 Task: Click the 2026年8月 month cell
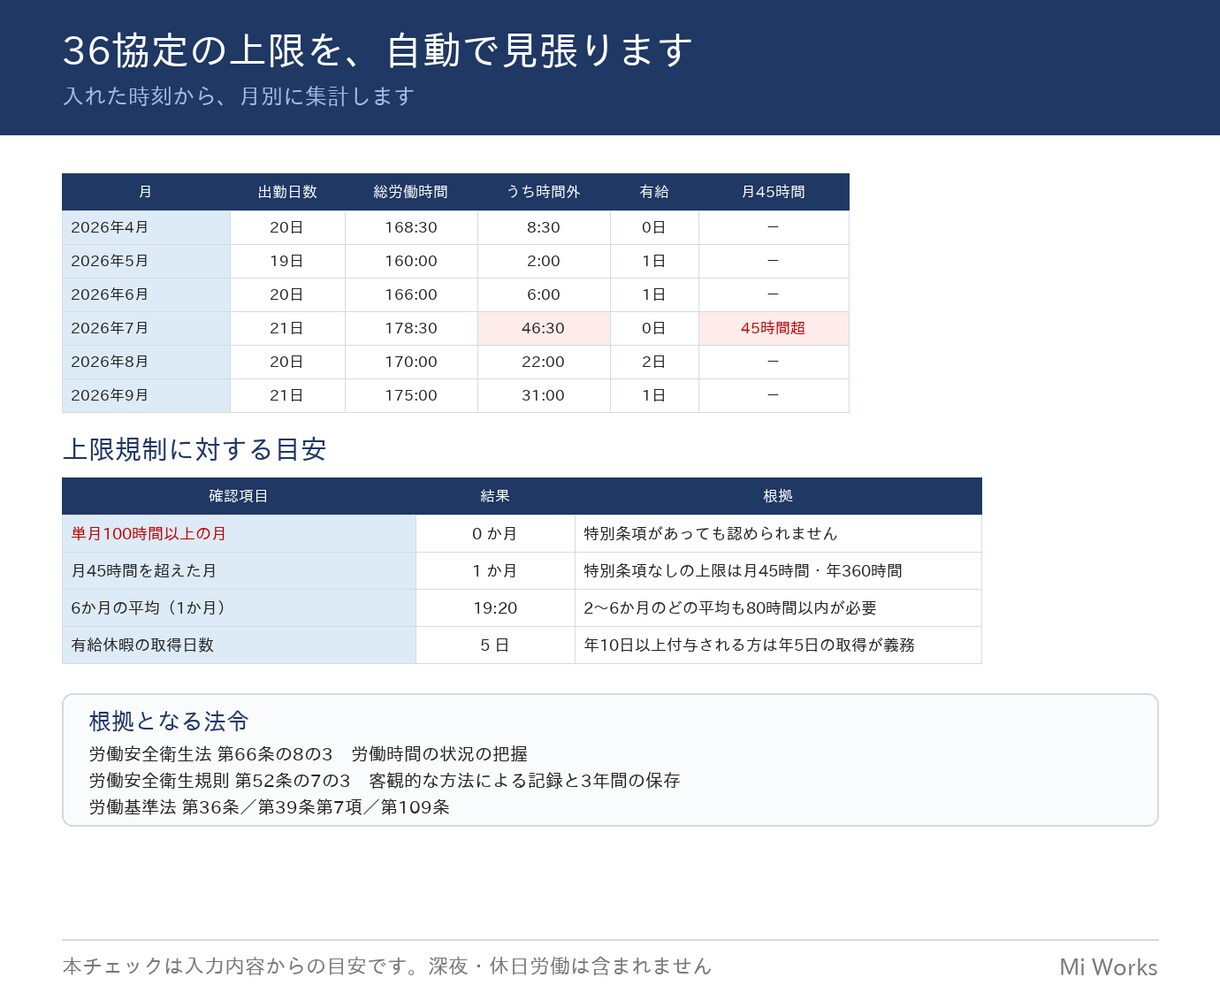pyautogui.click(x=146, y=362)
